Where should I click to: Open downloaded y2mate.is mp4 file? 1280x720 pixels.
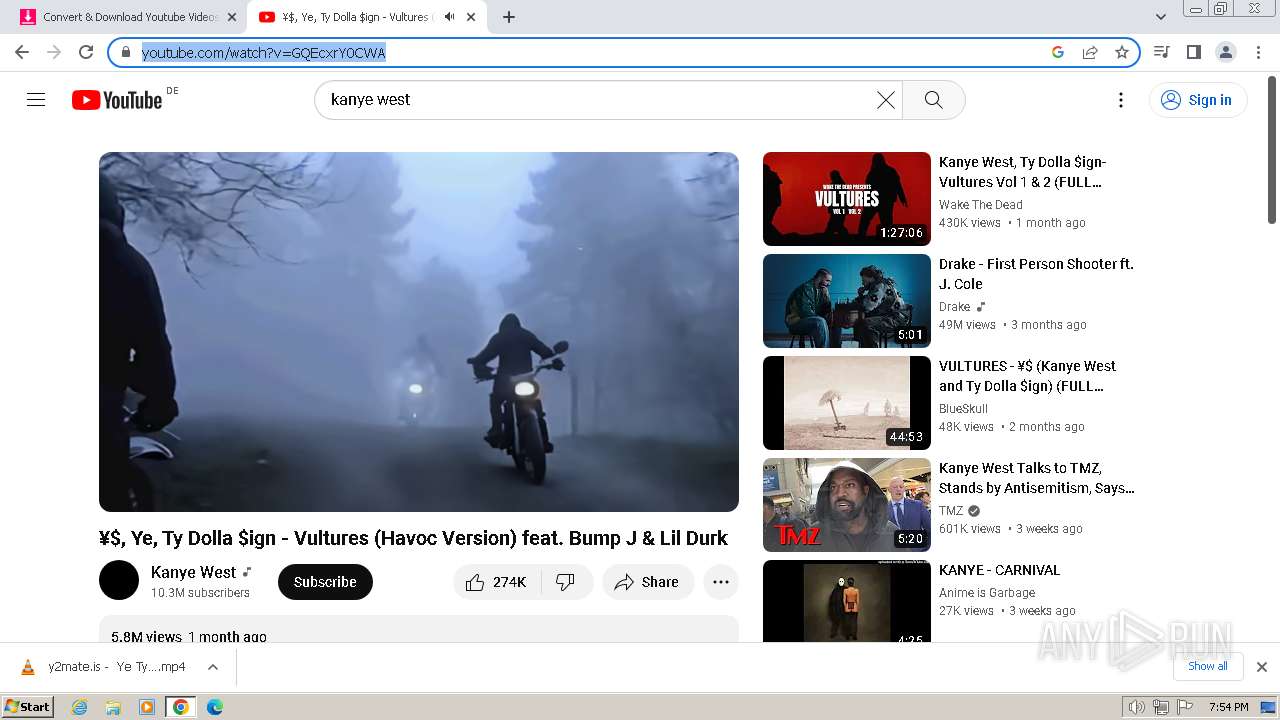[x=104, y=667]
